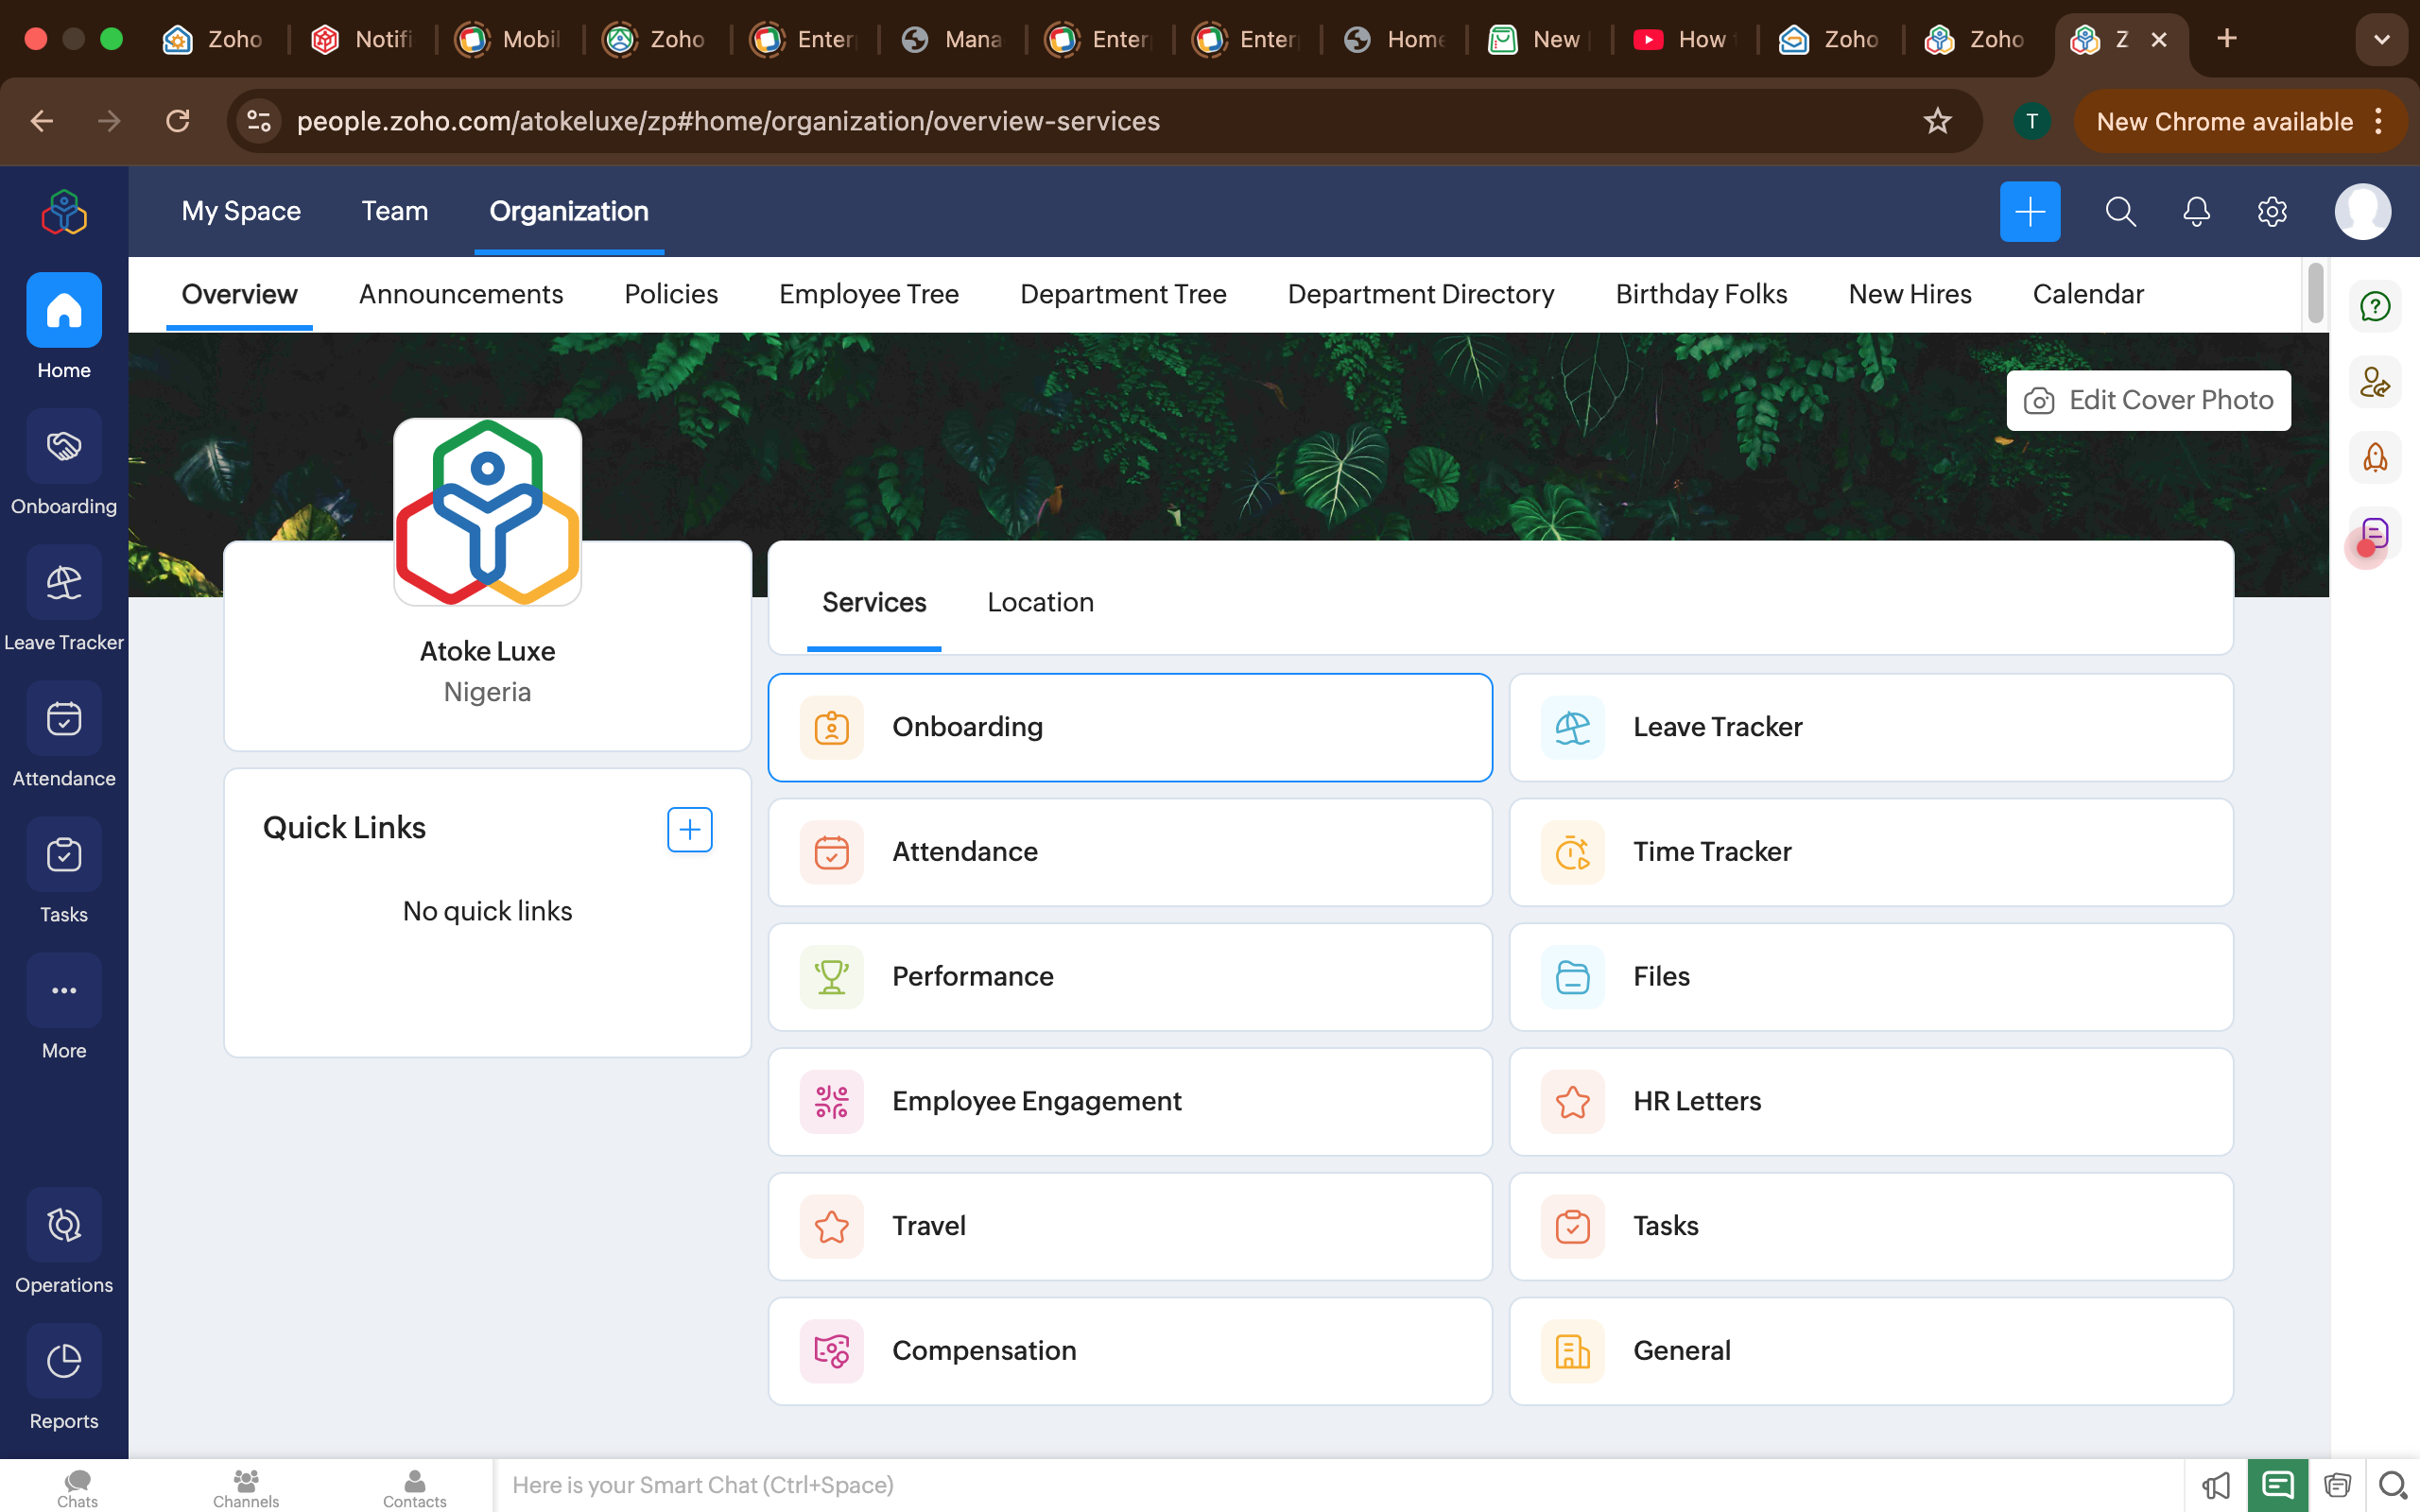Click the notifications bell icon
The height and width of the screenshot is (1512, 2420).
(x=2196, y=211)
